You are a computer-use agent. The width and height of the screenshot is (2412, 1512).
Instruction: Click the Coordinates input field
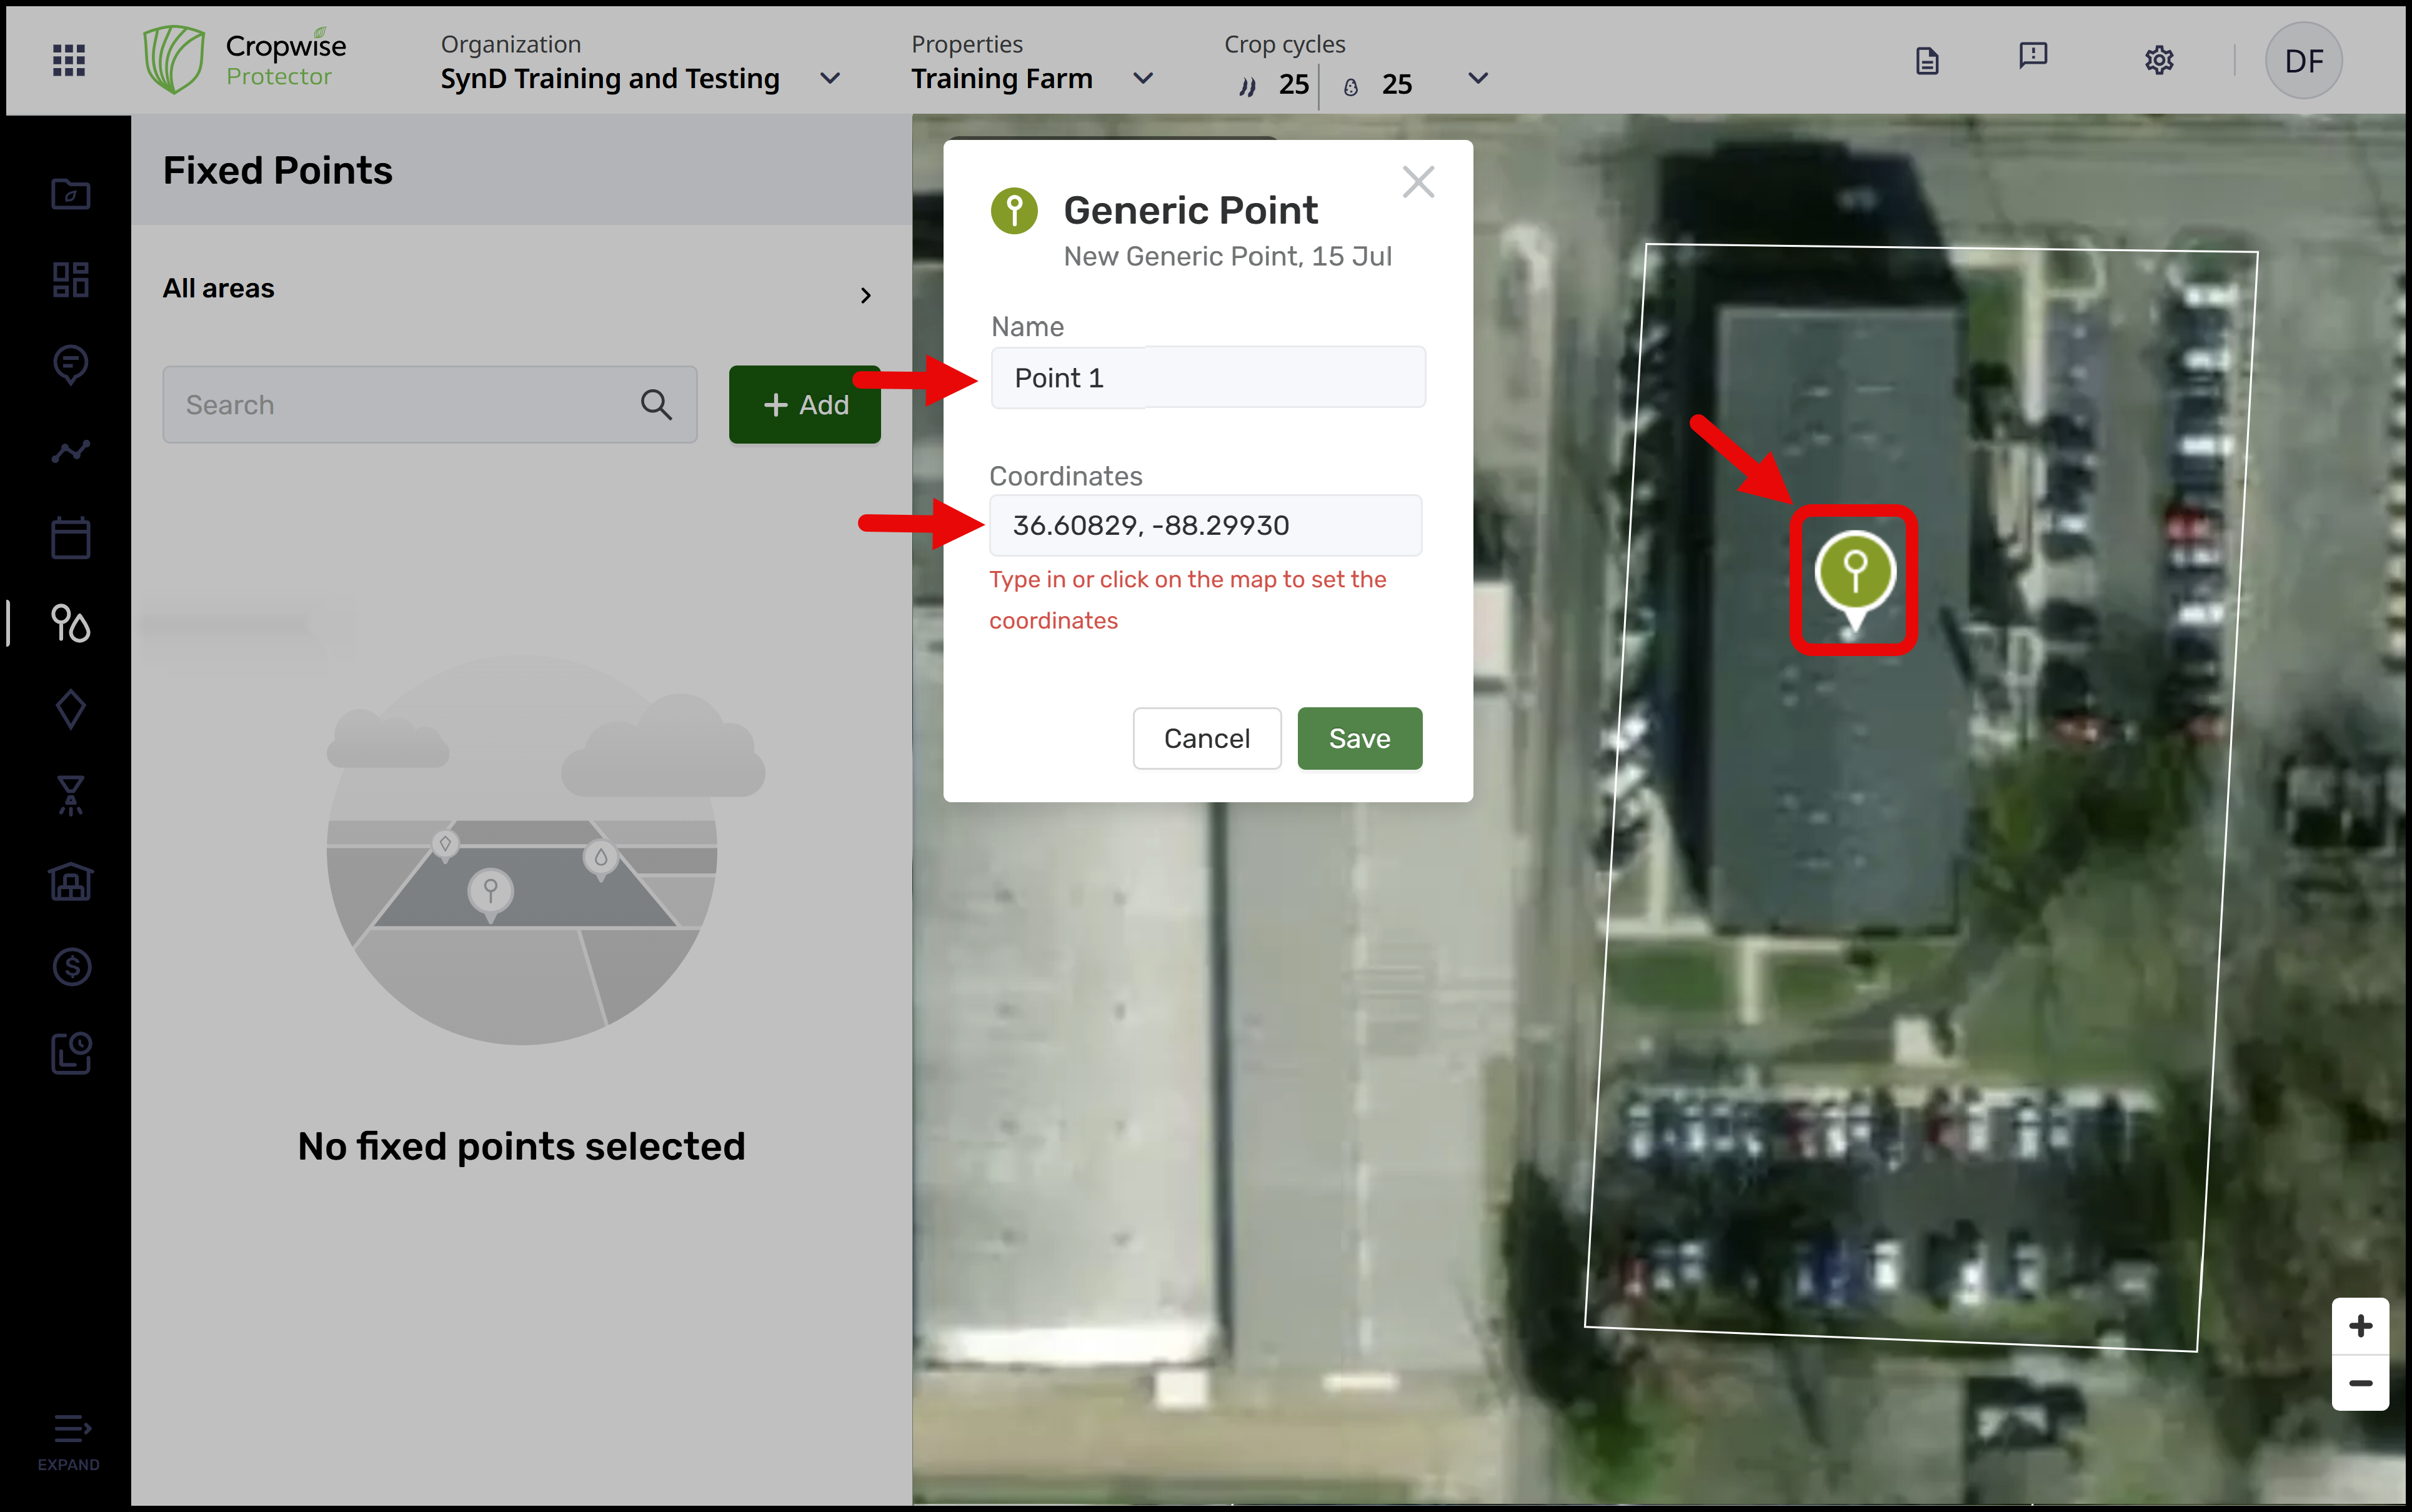[x=1205, y=525]
